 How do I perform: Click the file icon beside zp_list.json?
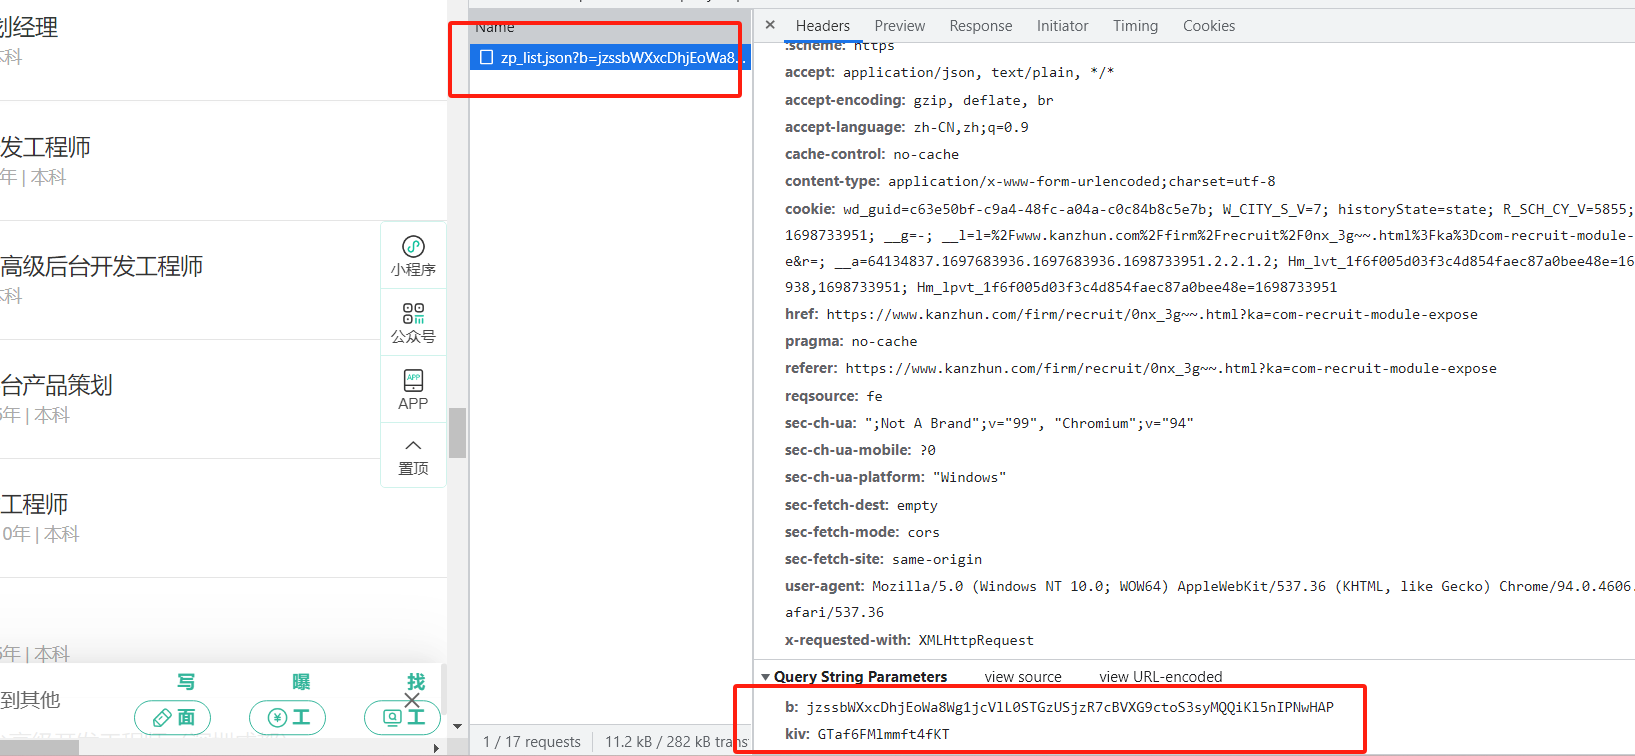click(x=486, y=57)
